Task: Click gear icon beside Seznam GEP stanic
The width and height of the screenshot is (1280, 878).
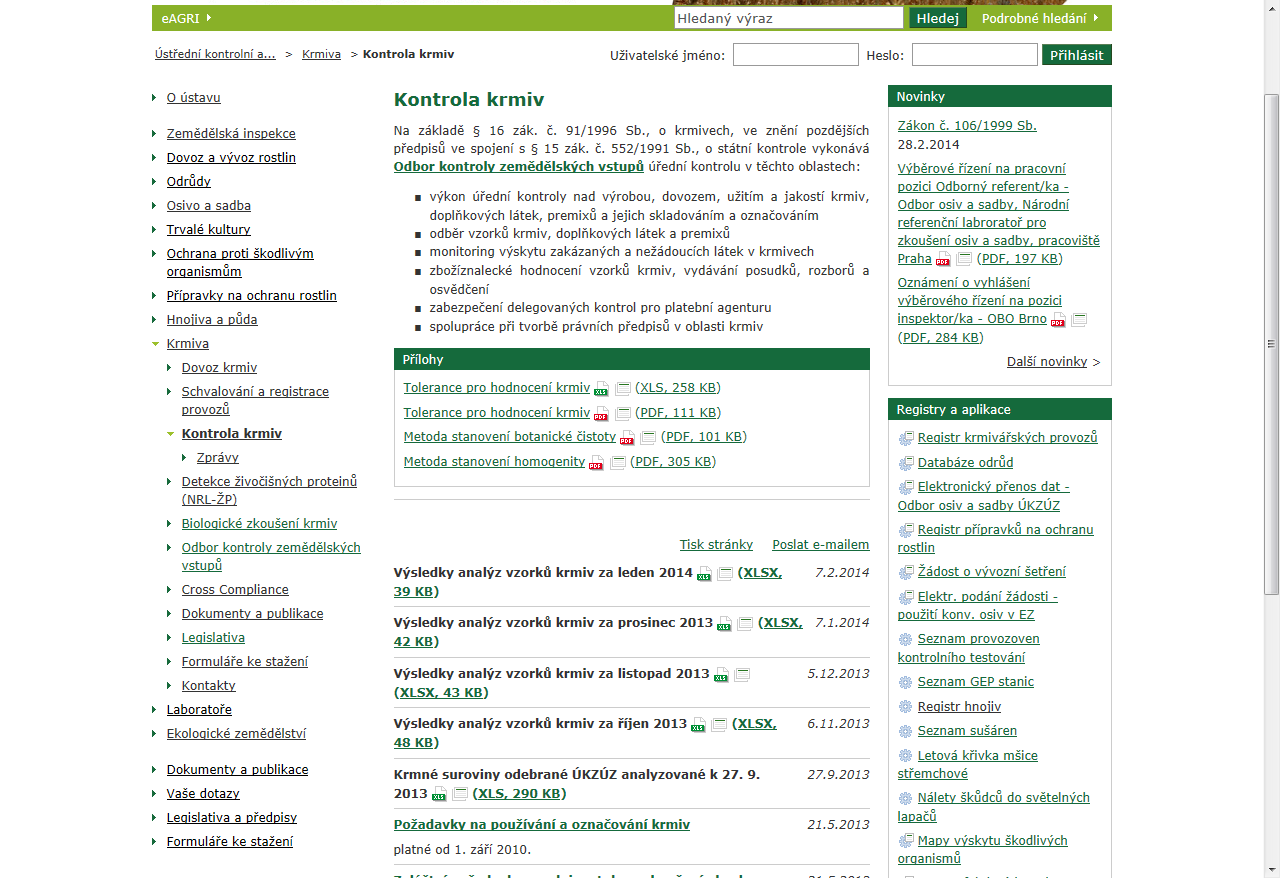Action: (x=906, y=682)
